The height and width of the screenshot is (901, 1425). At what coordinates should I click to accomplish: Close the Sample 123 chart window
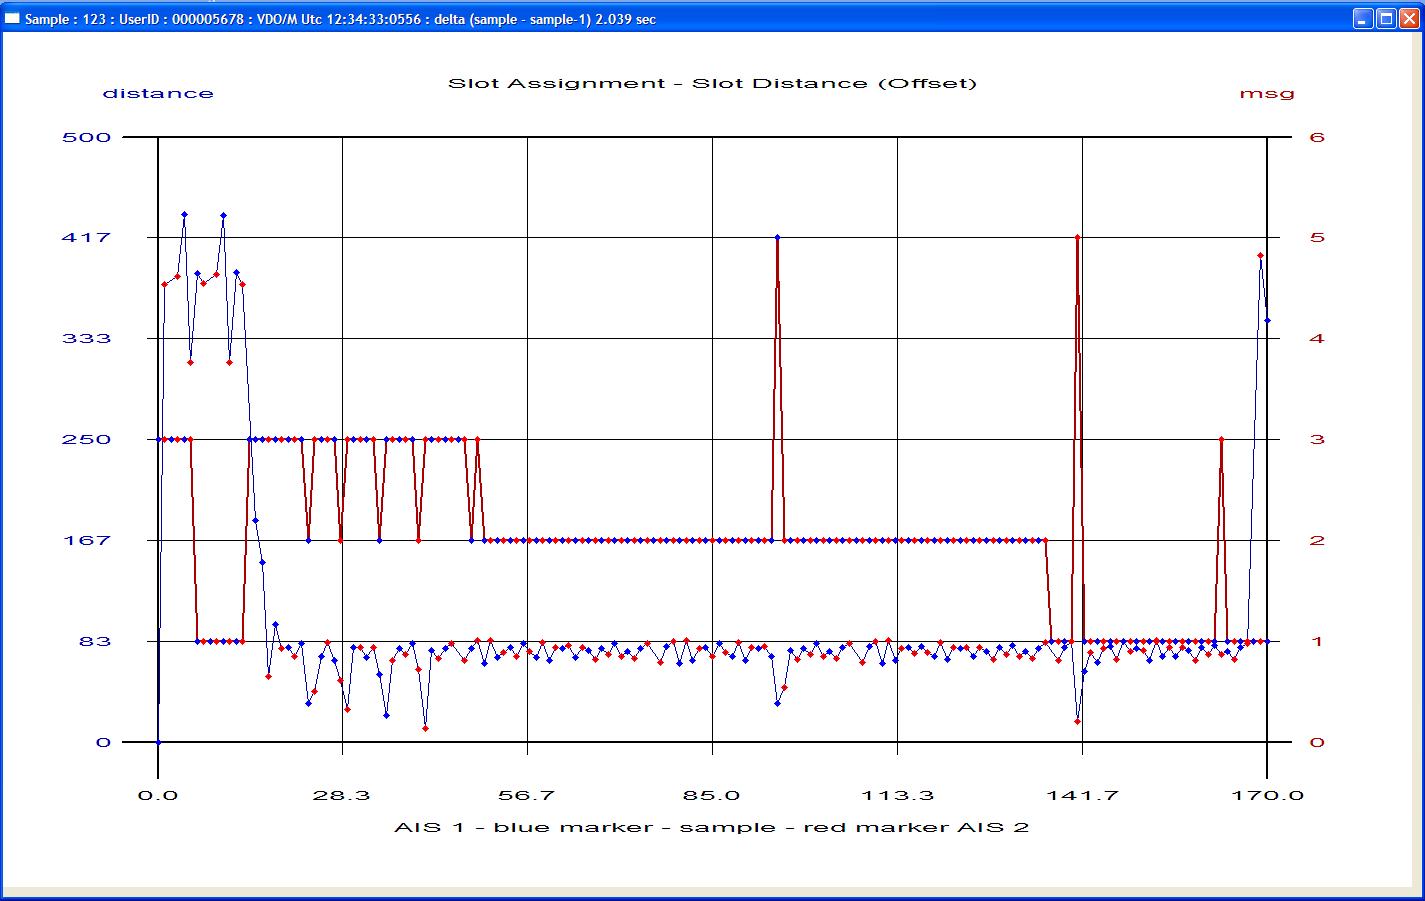(x=1408, y=19)
